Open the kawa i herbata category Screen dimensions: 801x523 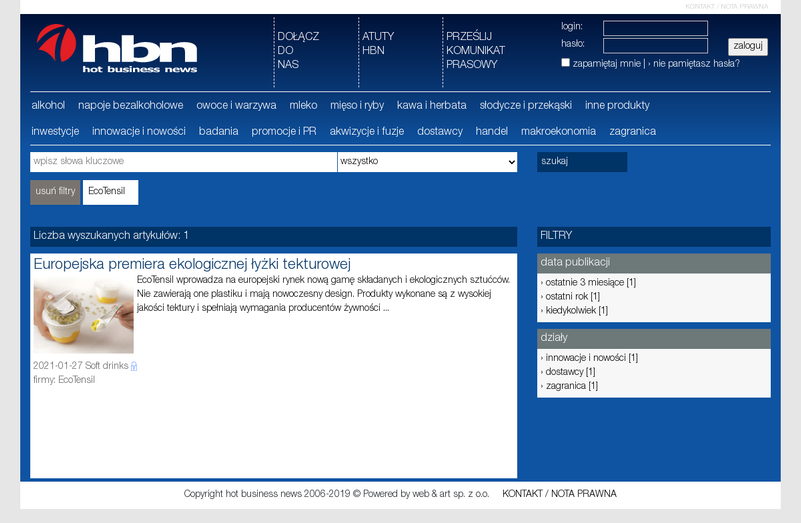[x=431, y=105]
